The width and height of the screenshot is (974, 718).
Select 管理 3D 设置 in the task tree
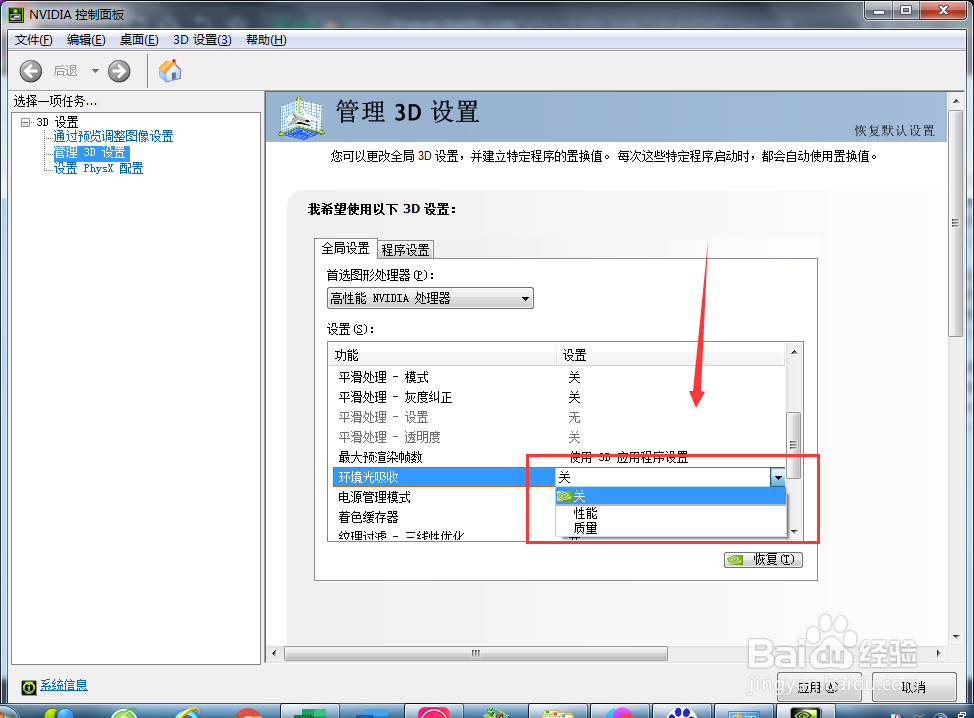[x=91, y=152]
